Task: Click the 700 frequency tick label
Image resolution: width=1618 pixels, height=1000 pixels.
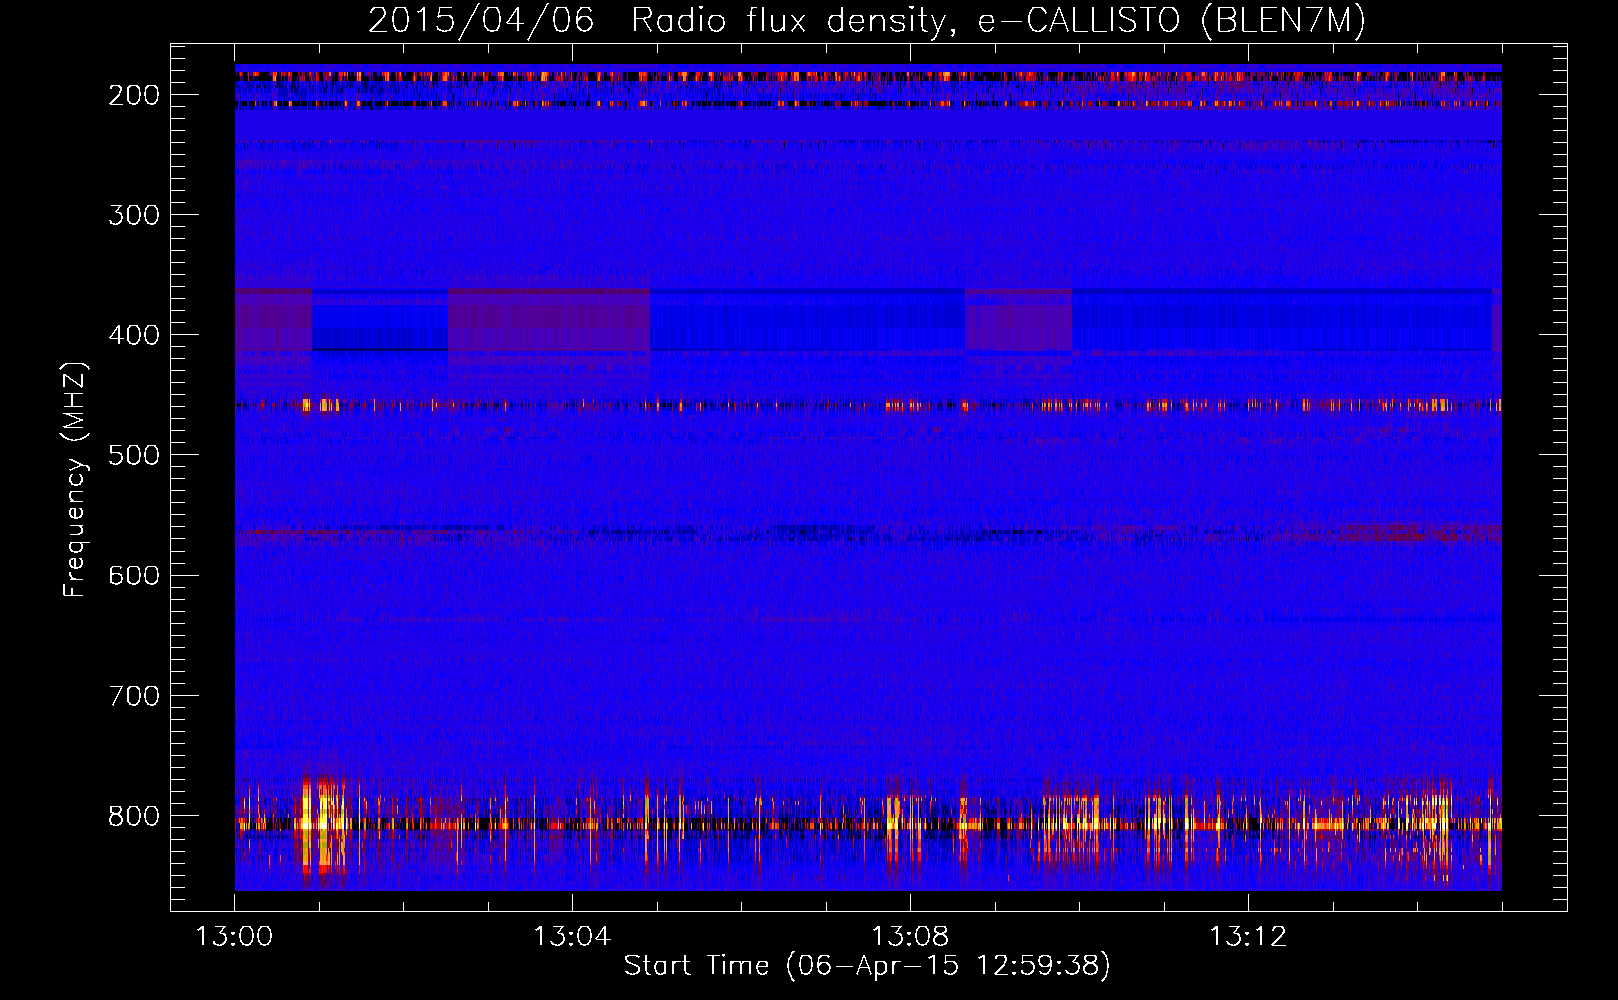Action: [x=134, y=695]
